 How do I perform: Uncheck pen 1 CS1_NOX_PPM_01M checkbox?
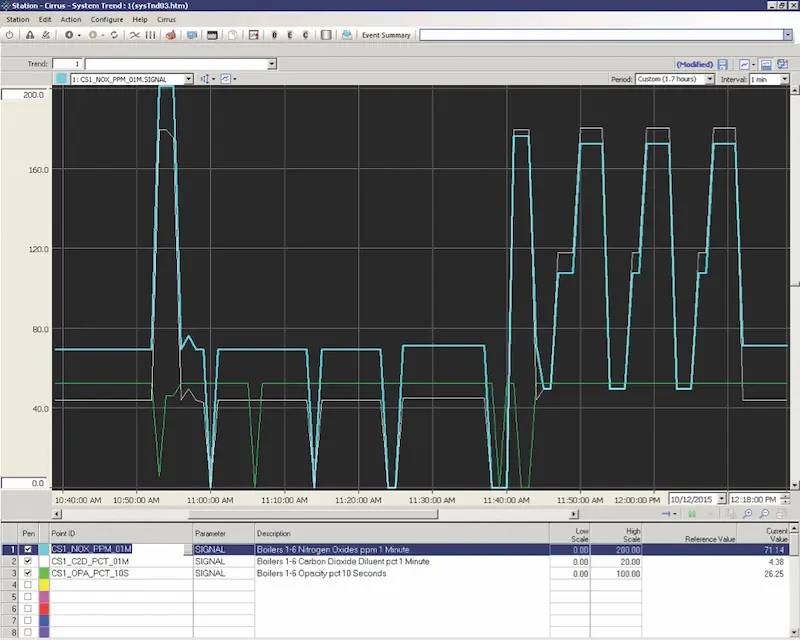point(28,549)
